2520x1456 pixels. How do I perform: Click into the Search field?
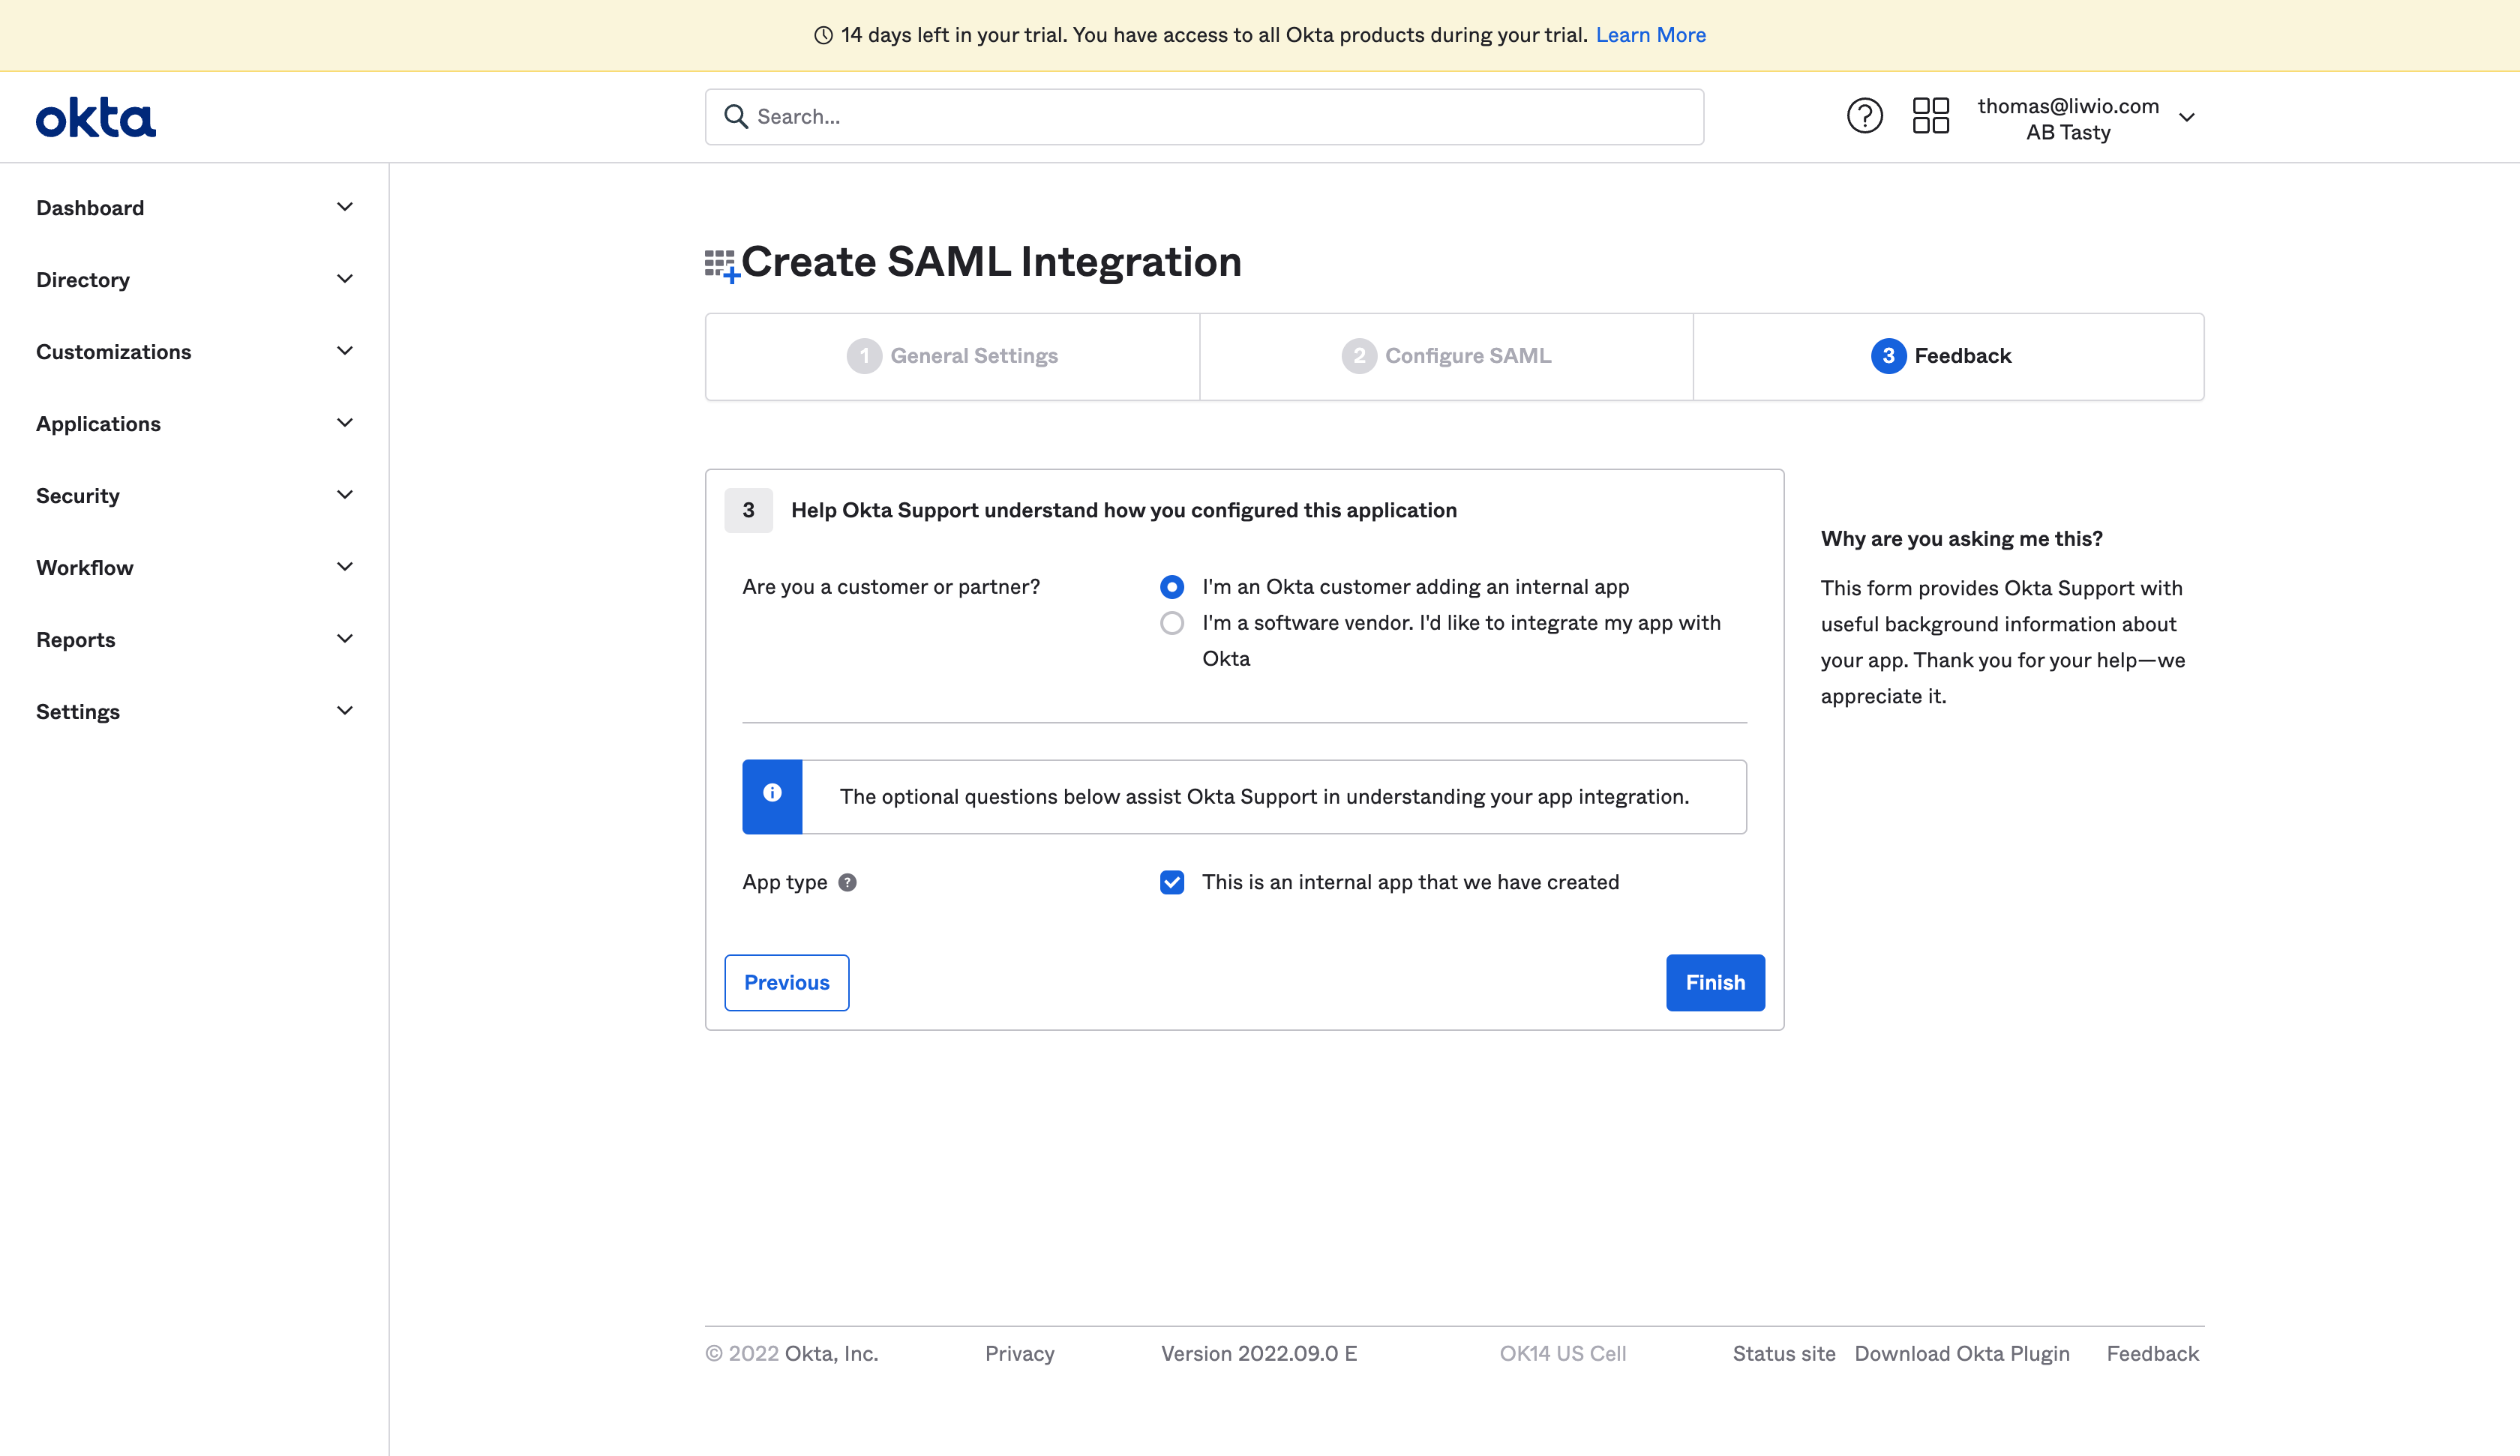(x=1204, y=117)
